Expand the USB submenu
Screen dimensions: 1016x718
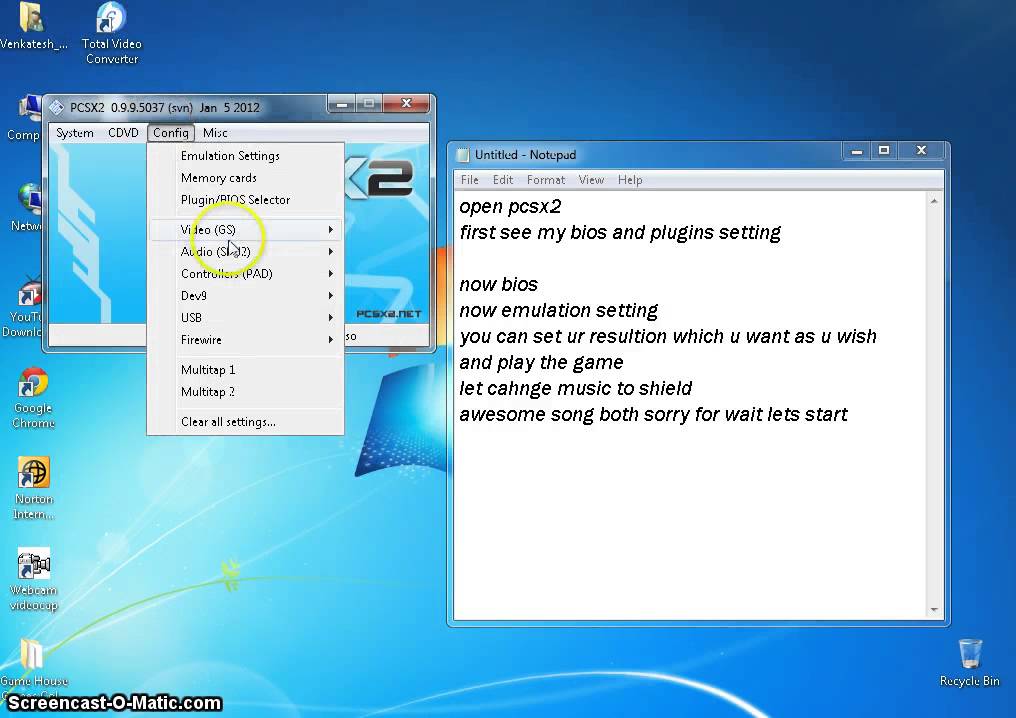tap(246, 318)
